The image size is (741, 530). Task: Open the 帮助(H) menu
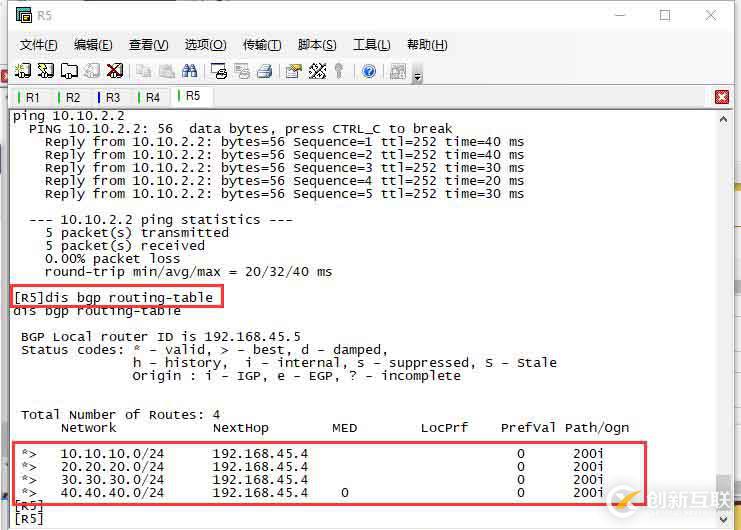click(x=427, y=45)
